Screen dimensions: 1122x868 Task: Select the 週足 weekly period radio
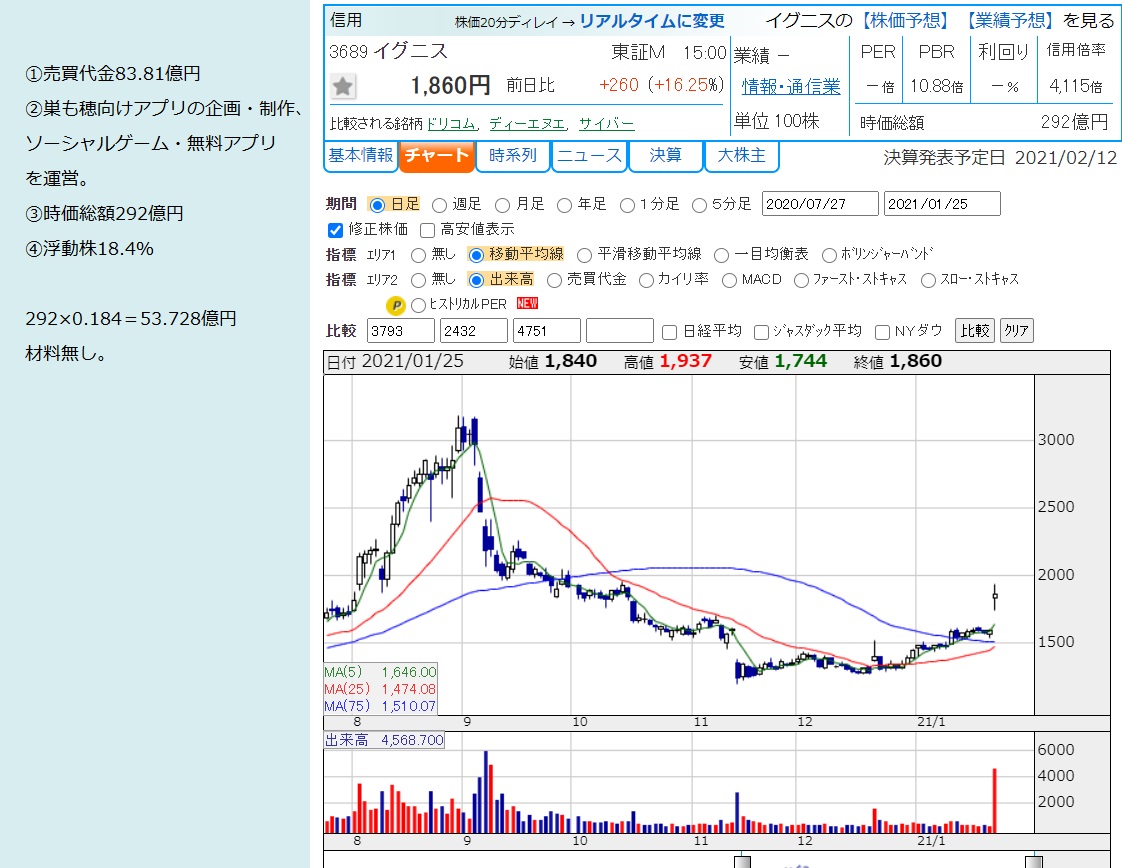[439, 205]
